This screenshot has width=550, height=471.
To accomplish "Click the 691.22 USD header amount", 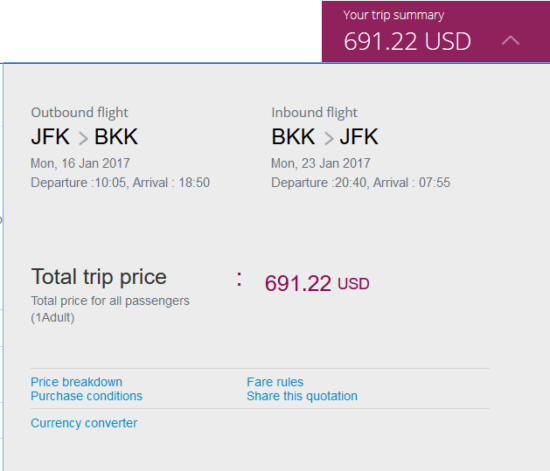I will [x=407, y=41].
